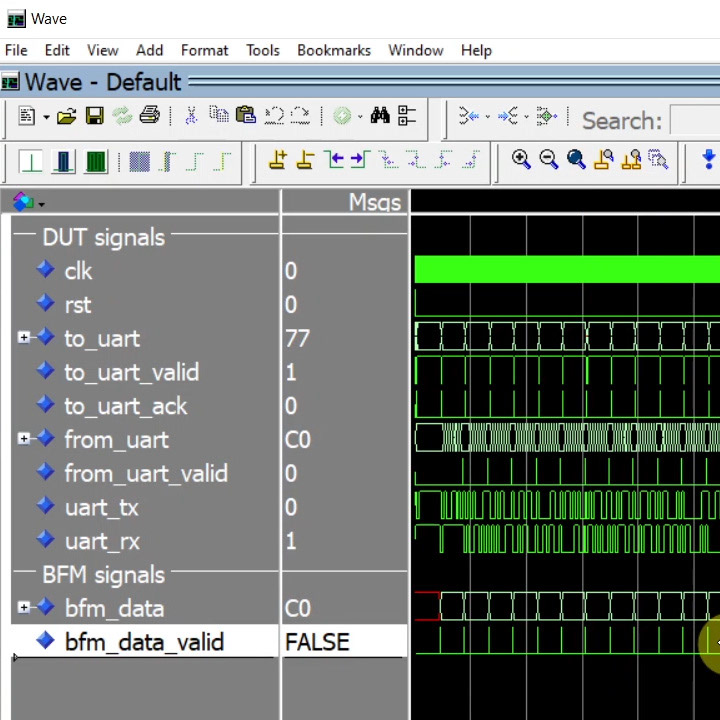Click the Insert Cursor icon with plus

click(278, 160)
